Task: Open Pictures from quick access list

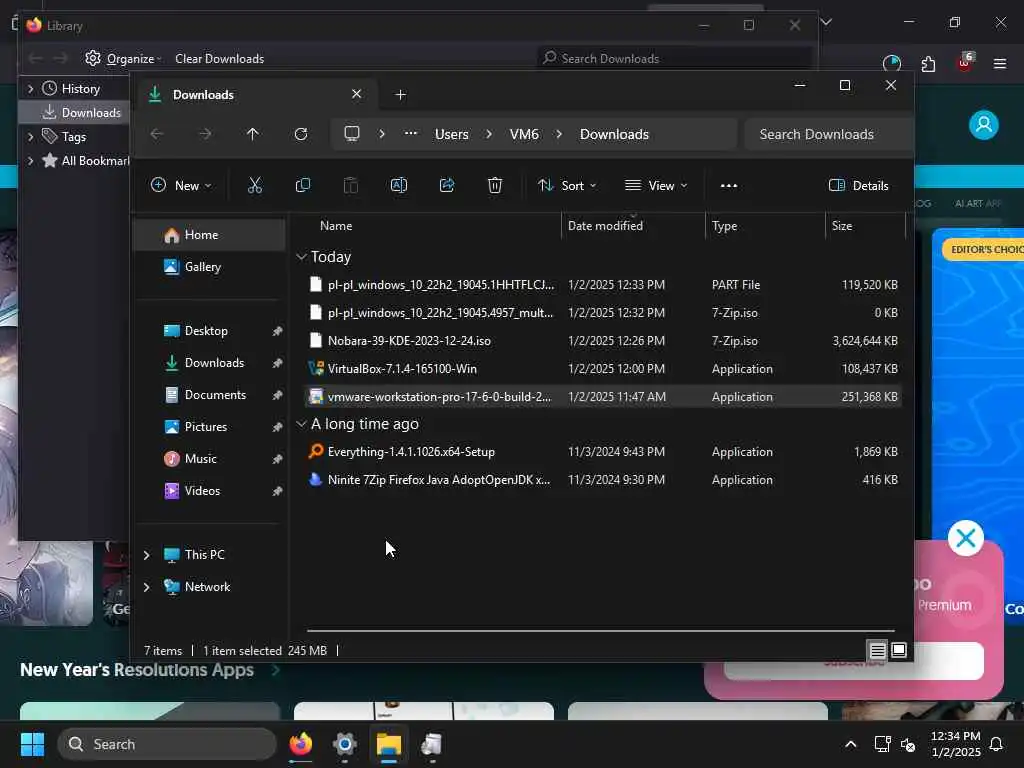Action: coord(209,426)
